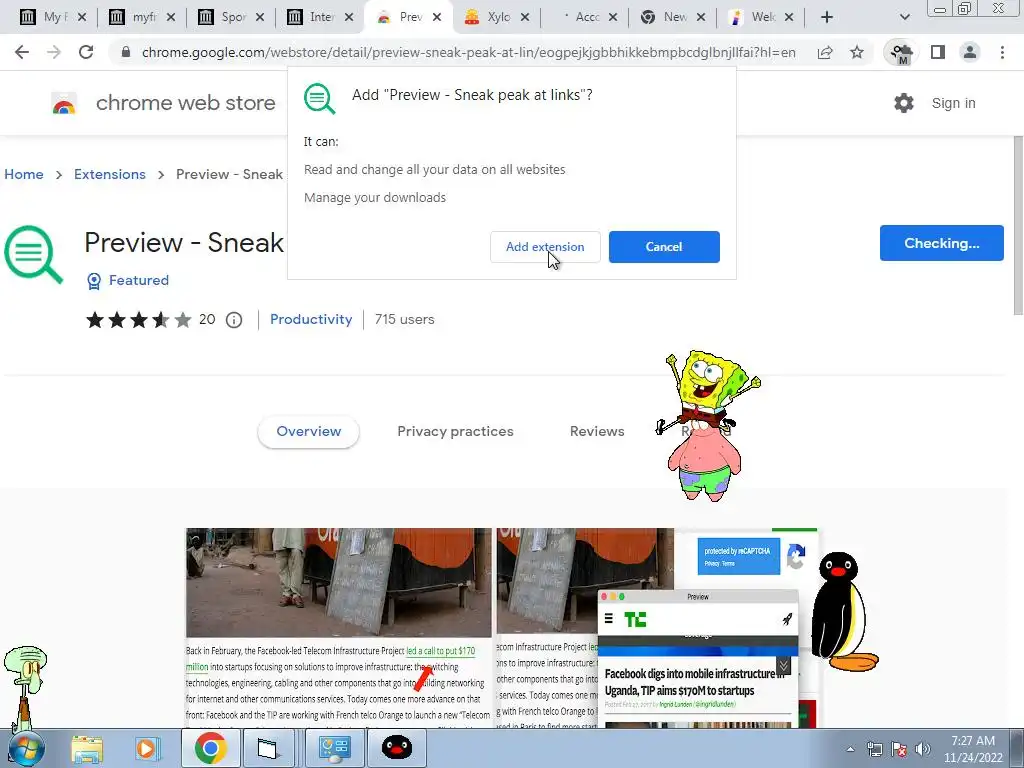Click the taskbar clock showing 7:27 AM
The width and height of the screenshot is (1024, 768).
pyautogui.click(x=972, y=749)
